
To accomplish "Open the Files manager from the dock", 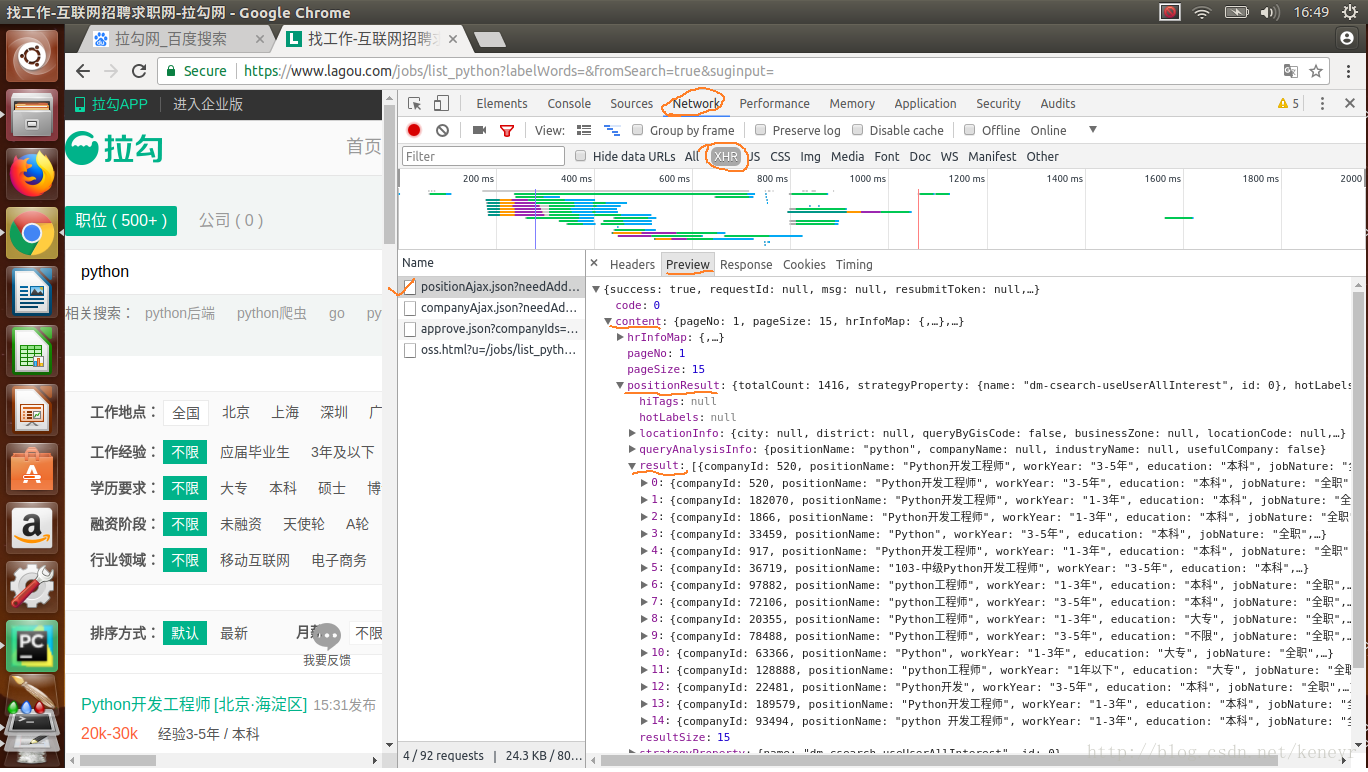I will click(32, 116).
